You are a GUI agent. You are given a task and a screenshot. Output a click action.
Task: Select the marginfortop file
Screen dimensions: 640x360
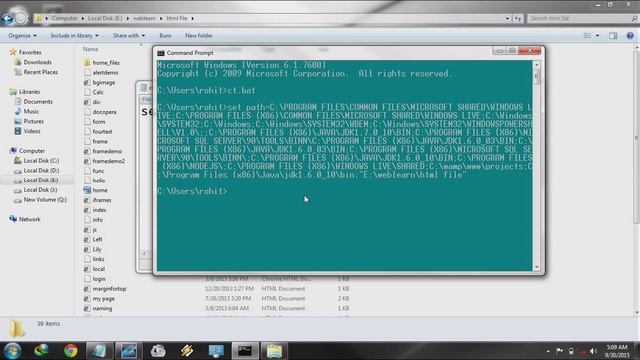pyautogui.click(x=109, y=289)
